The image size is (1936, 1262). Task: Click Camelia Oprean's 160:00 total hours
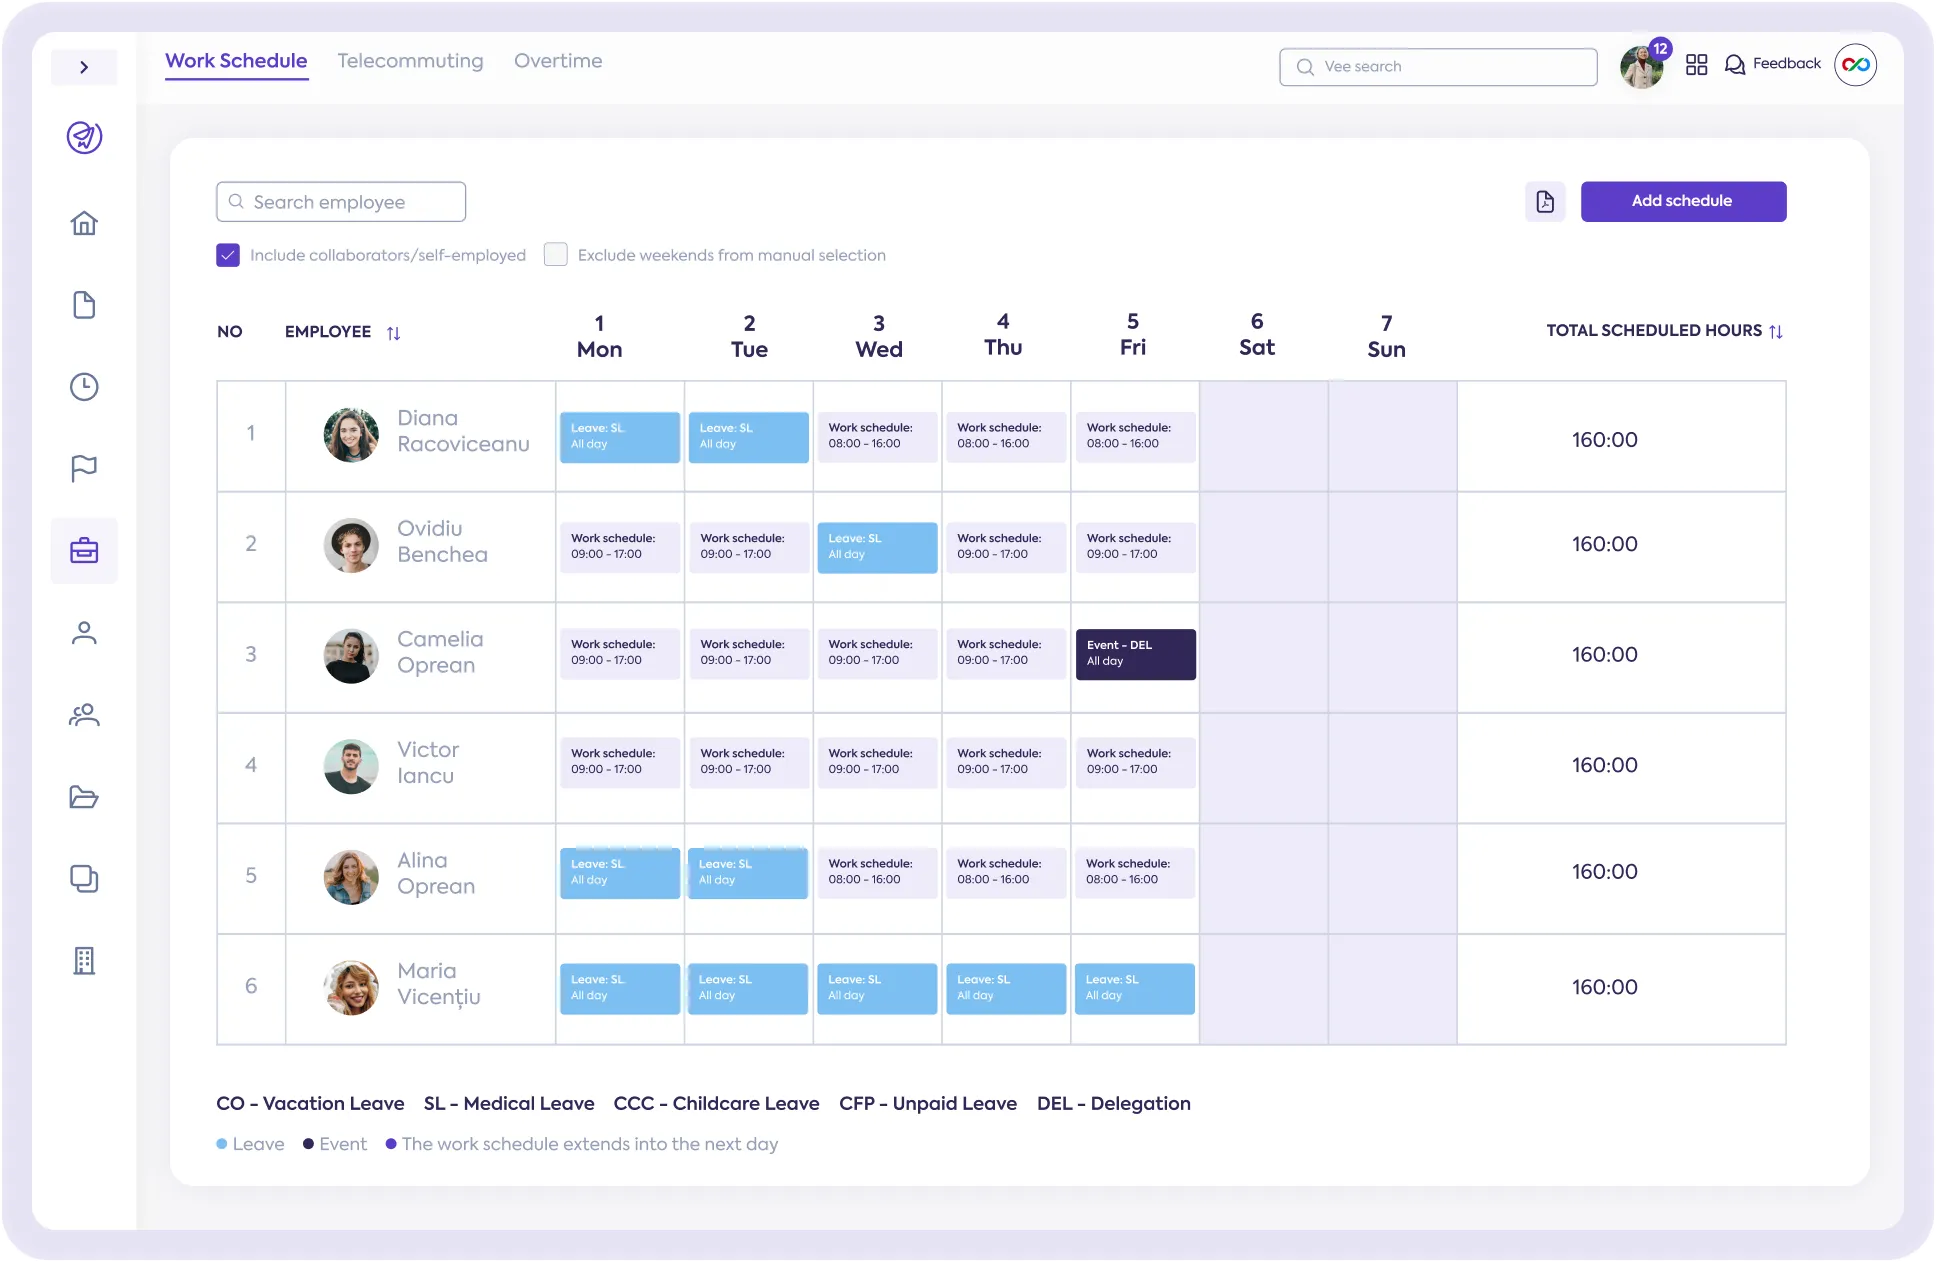click(x=1604, y=655)
